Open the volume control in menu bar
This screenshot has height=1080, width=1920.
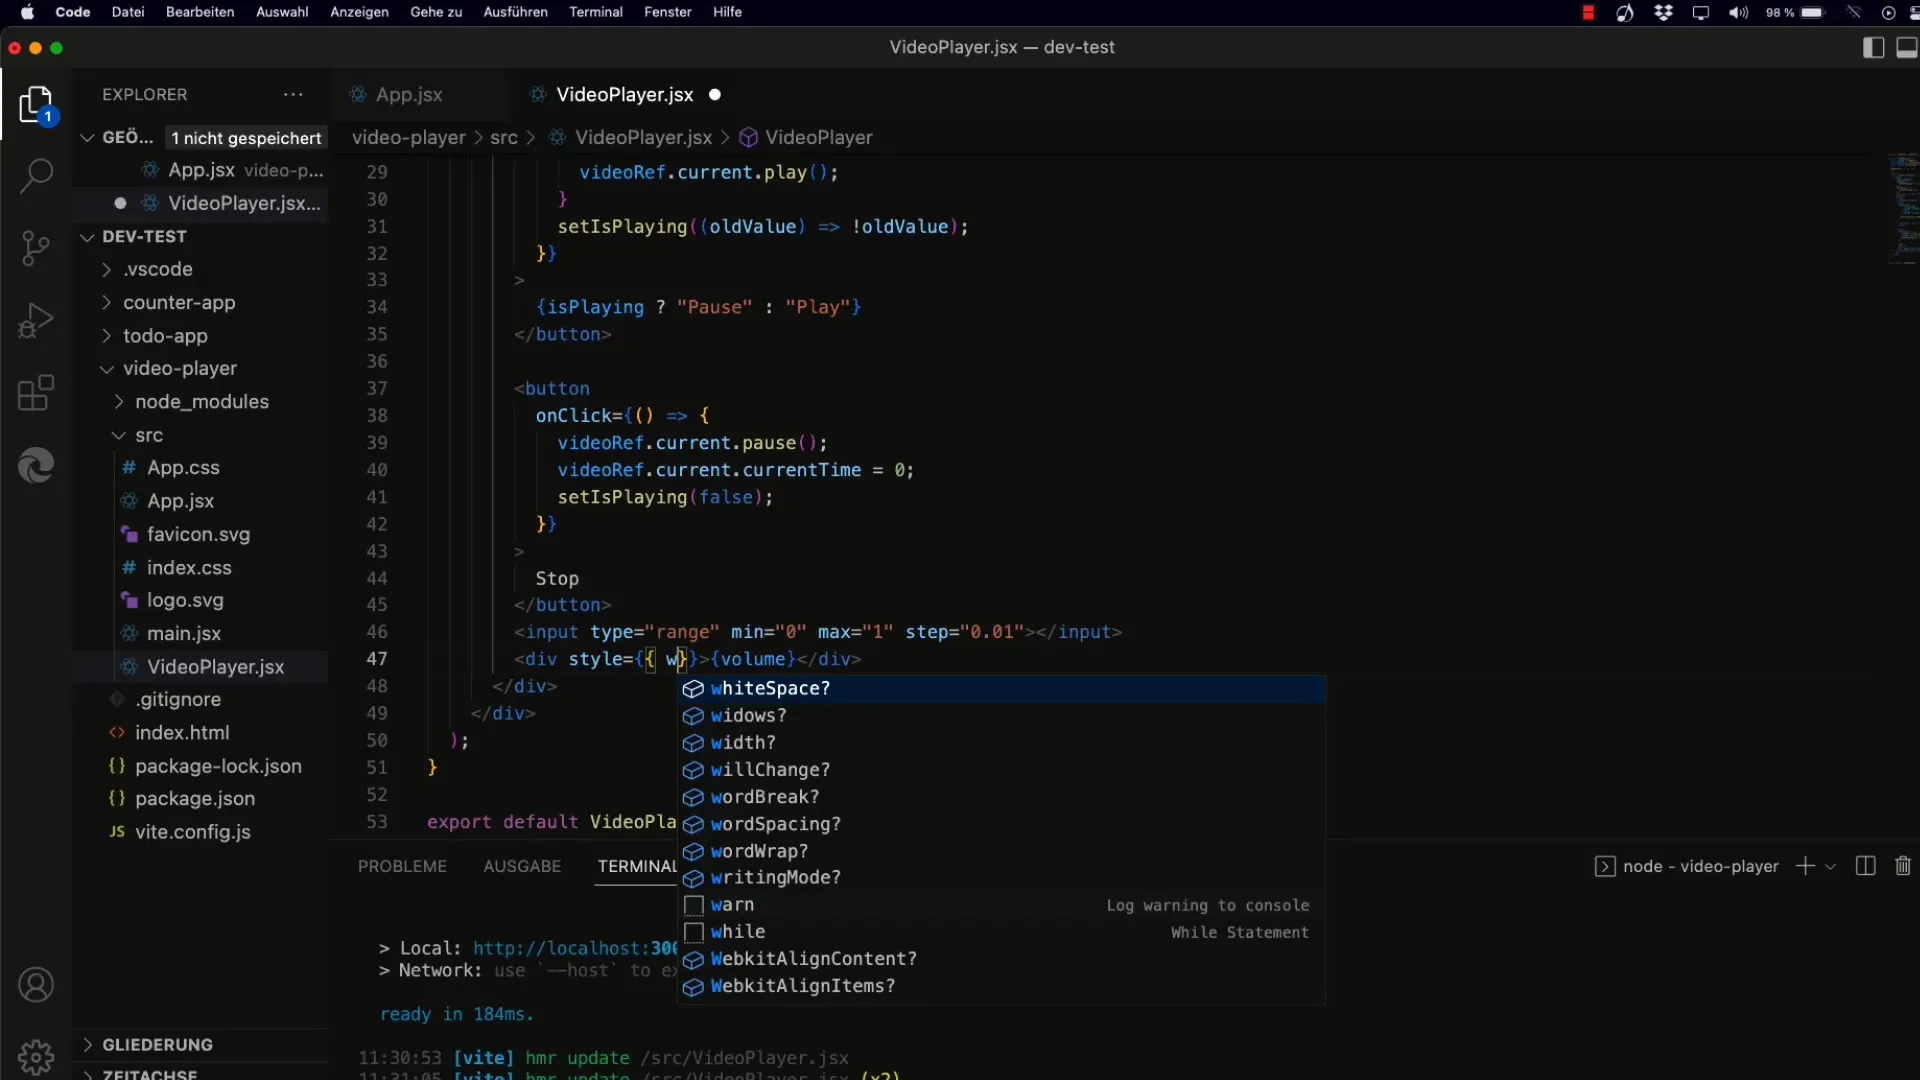(x=1739, y=12)
